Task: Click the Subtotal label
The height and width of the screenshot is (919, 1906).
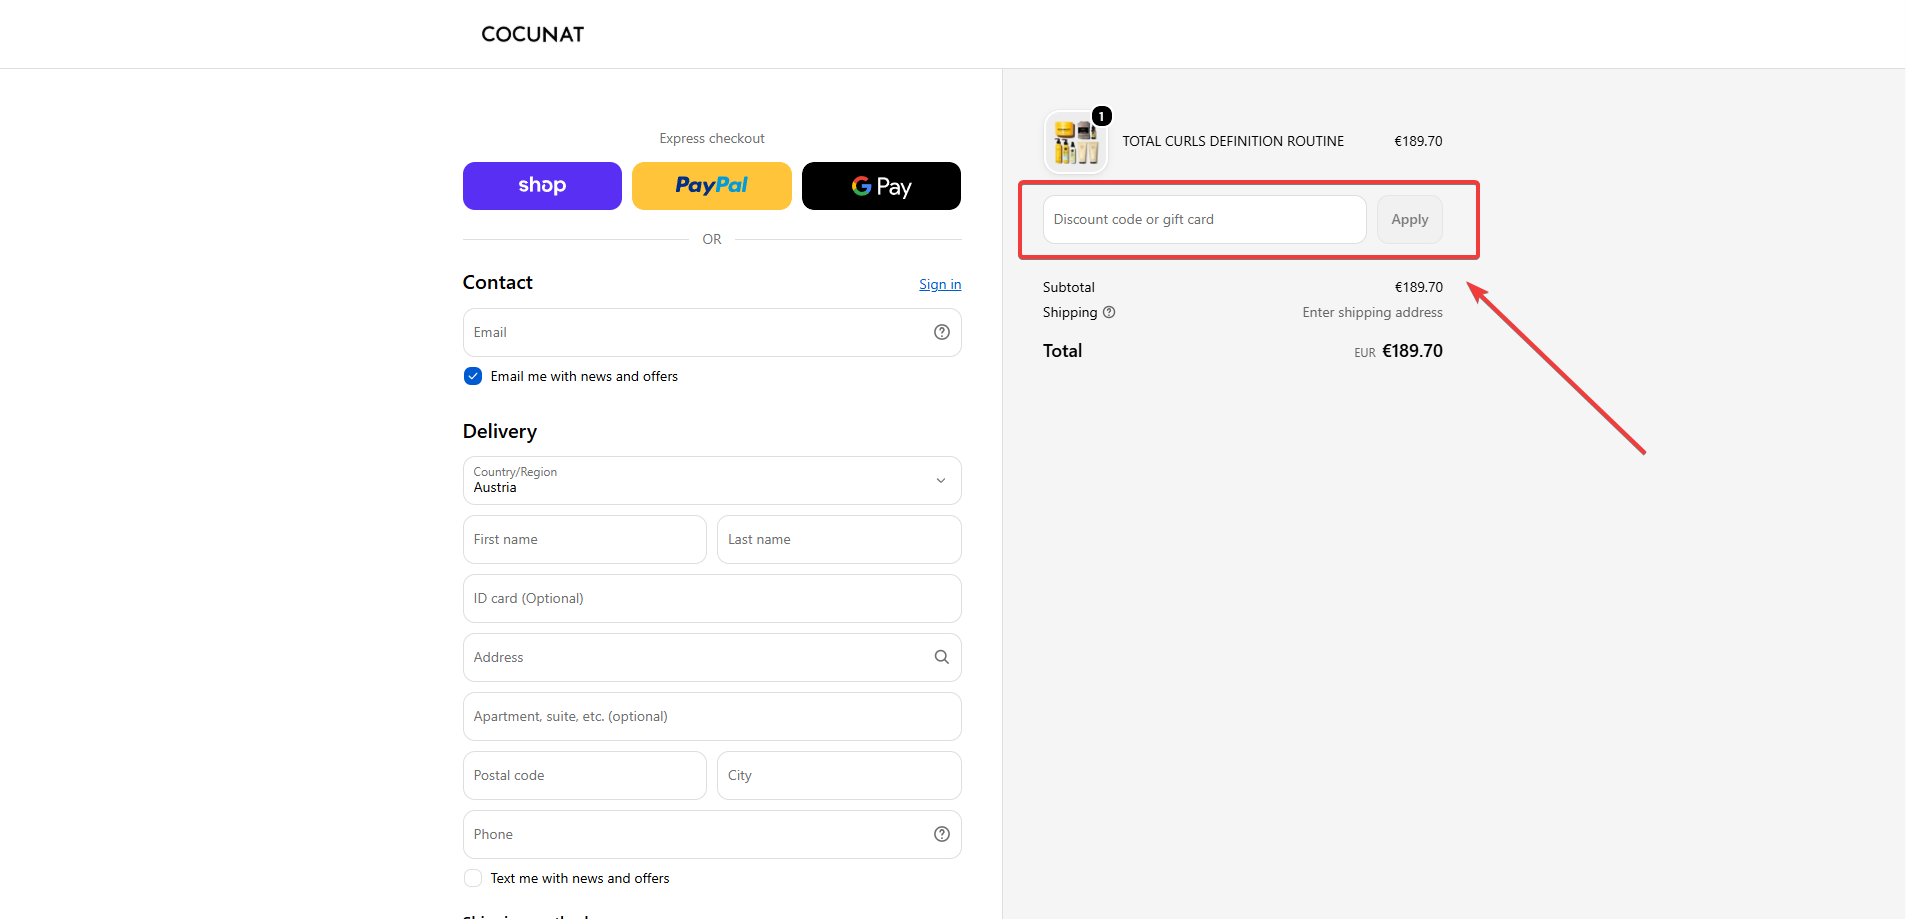Action: pos(1069,287)
